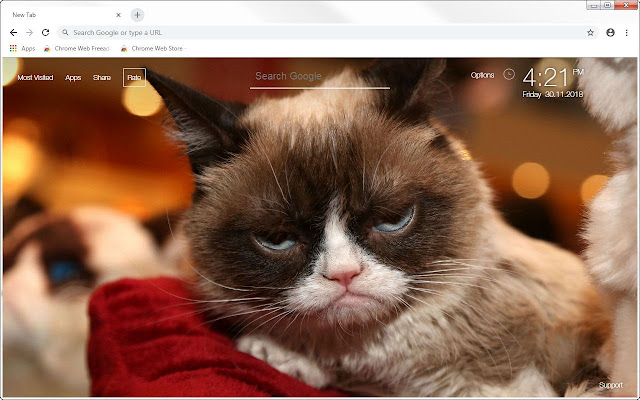Open the Options link

[x=482, y=75]
